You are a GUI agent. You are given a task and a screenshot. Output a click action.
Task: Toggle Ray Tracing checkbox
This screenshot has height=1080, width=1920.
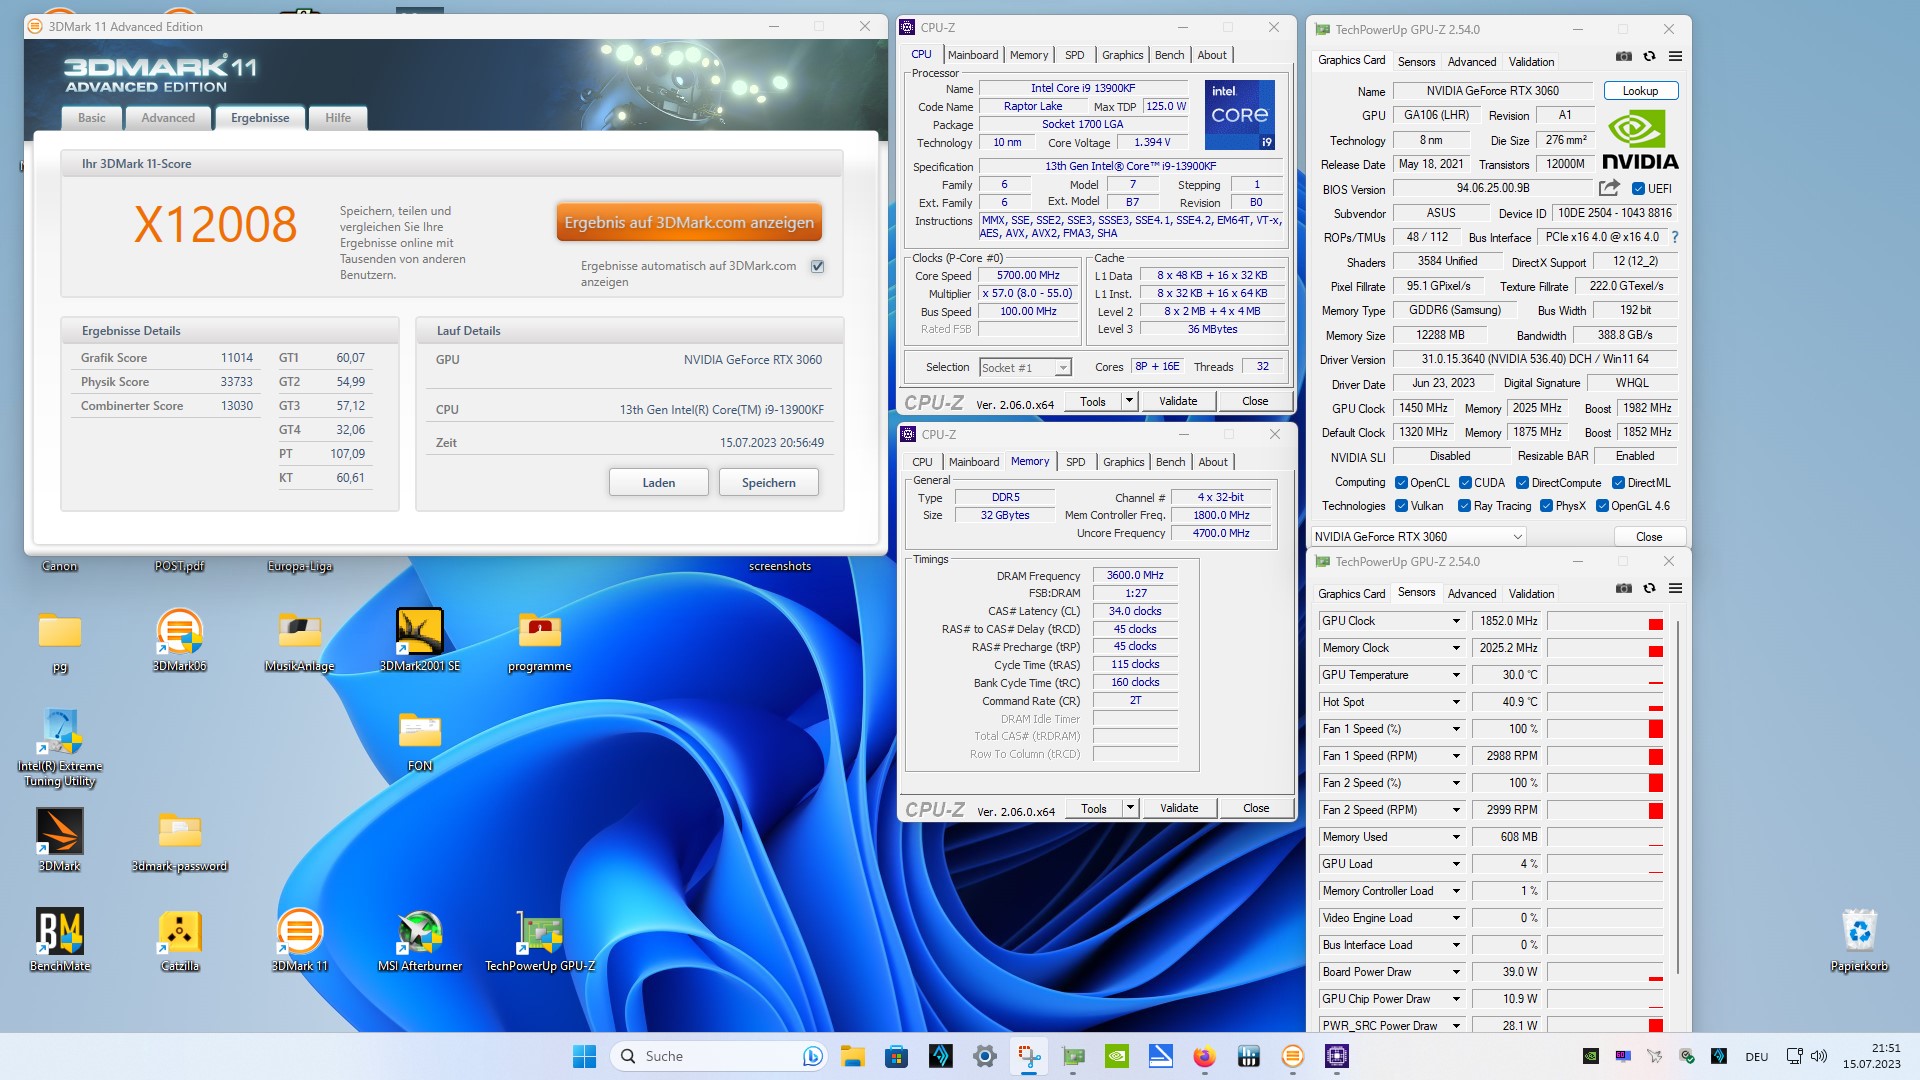click(x=1464, y=506)
